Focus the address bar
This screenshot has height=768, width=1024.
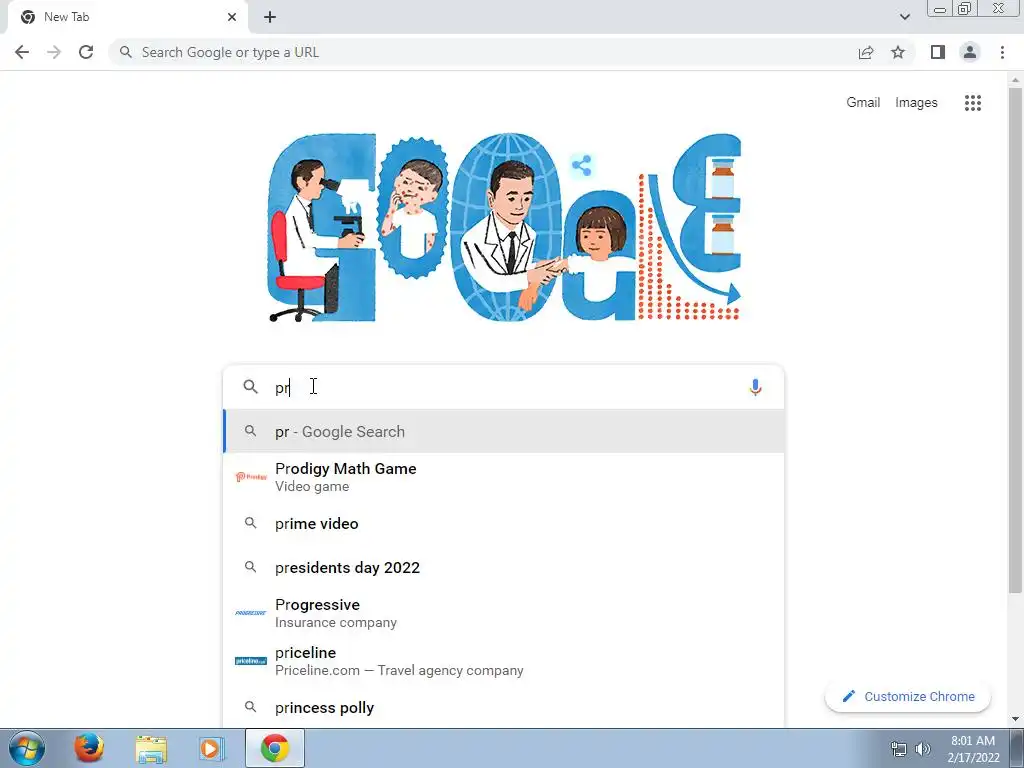click(483, 52)
